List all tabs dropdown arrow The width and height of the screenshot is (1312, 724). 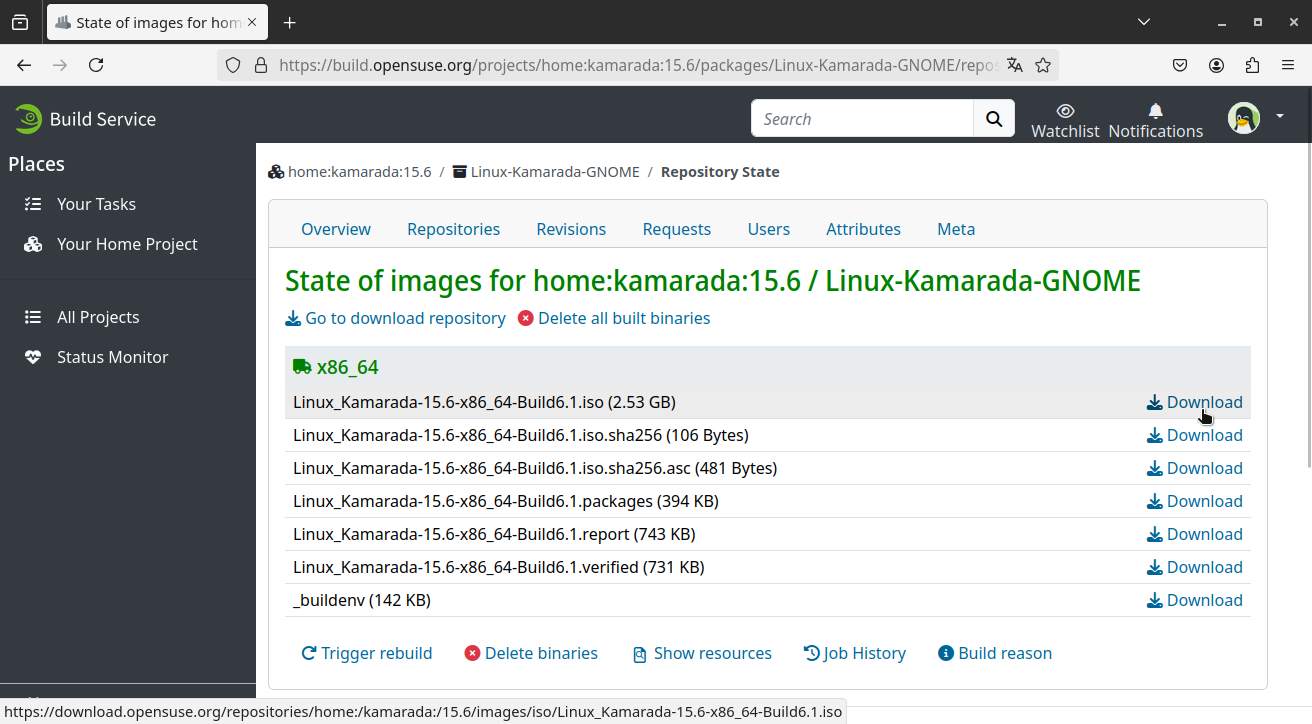pyautogui.click(x=1144, y=22)
